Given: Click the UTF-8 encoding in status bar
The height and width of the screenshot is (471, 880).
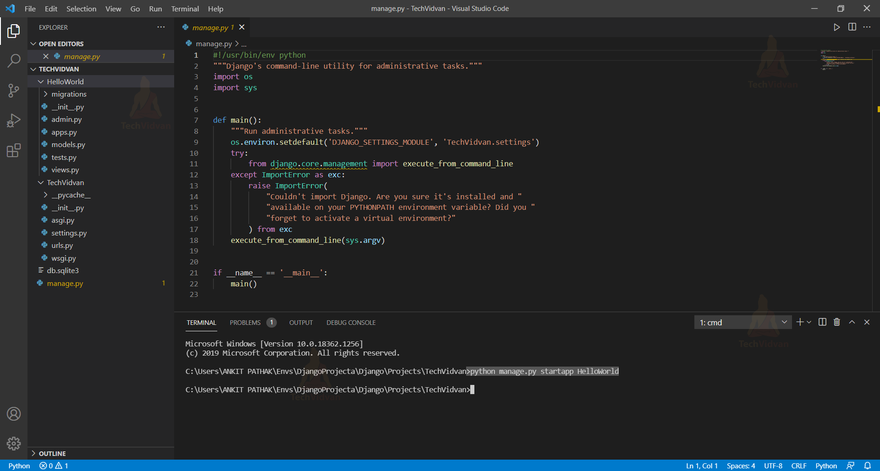Looking at the screenshot, I should click(773, 466).
